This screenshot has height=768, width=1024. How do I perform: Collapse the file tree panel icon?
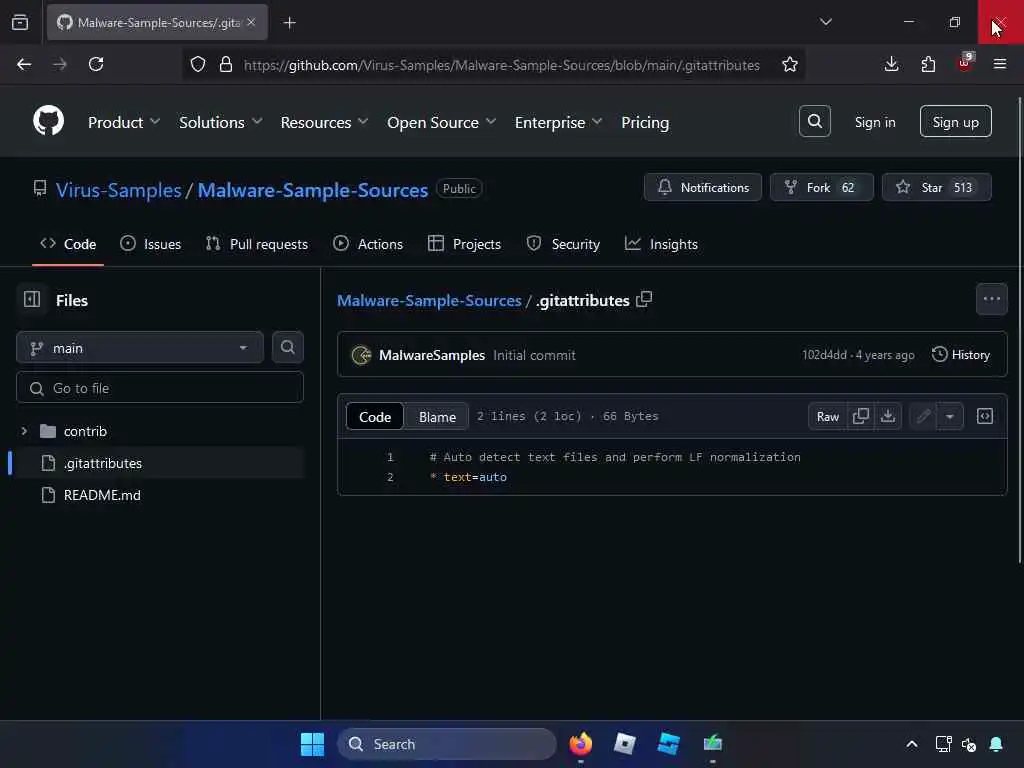(32, 299)
